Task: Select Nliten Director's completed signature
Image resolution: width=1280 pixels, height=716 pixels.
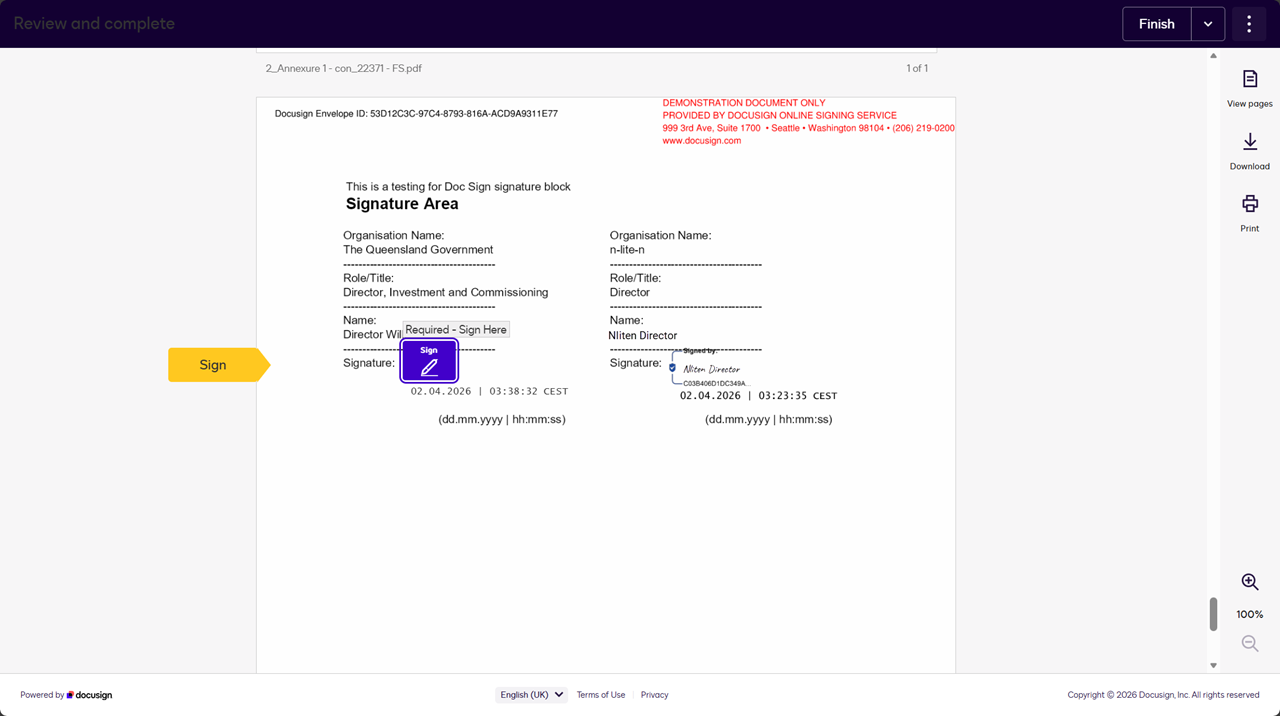Action: [x=710, y=369]
